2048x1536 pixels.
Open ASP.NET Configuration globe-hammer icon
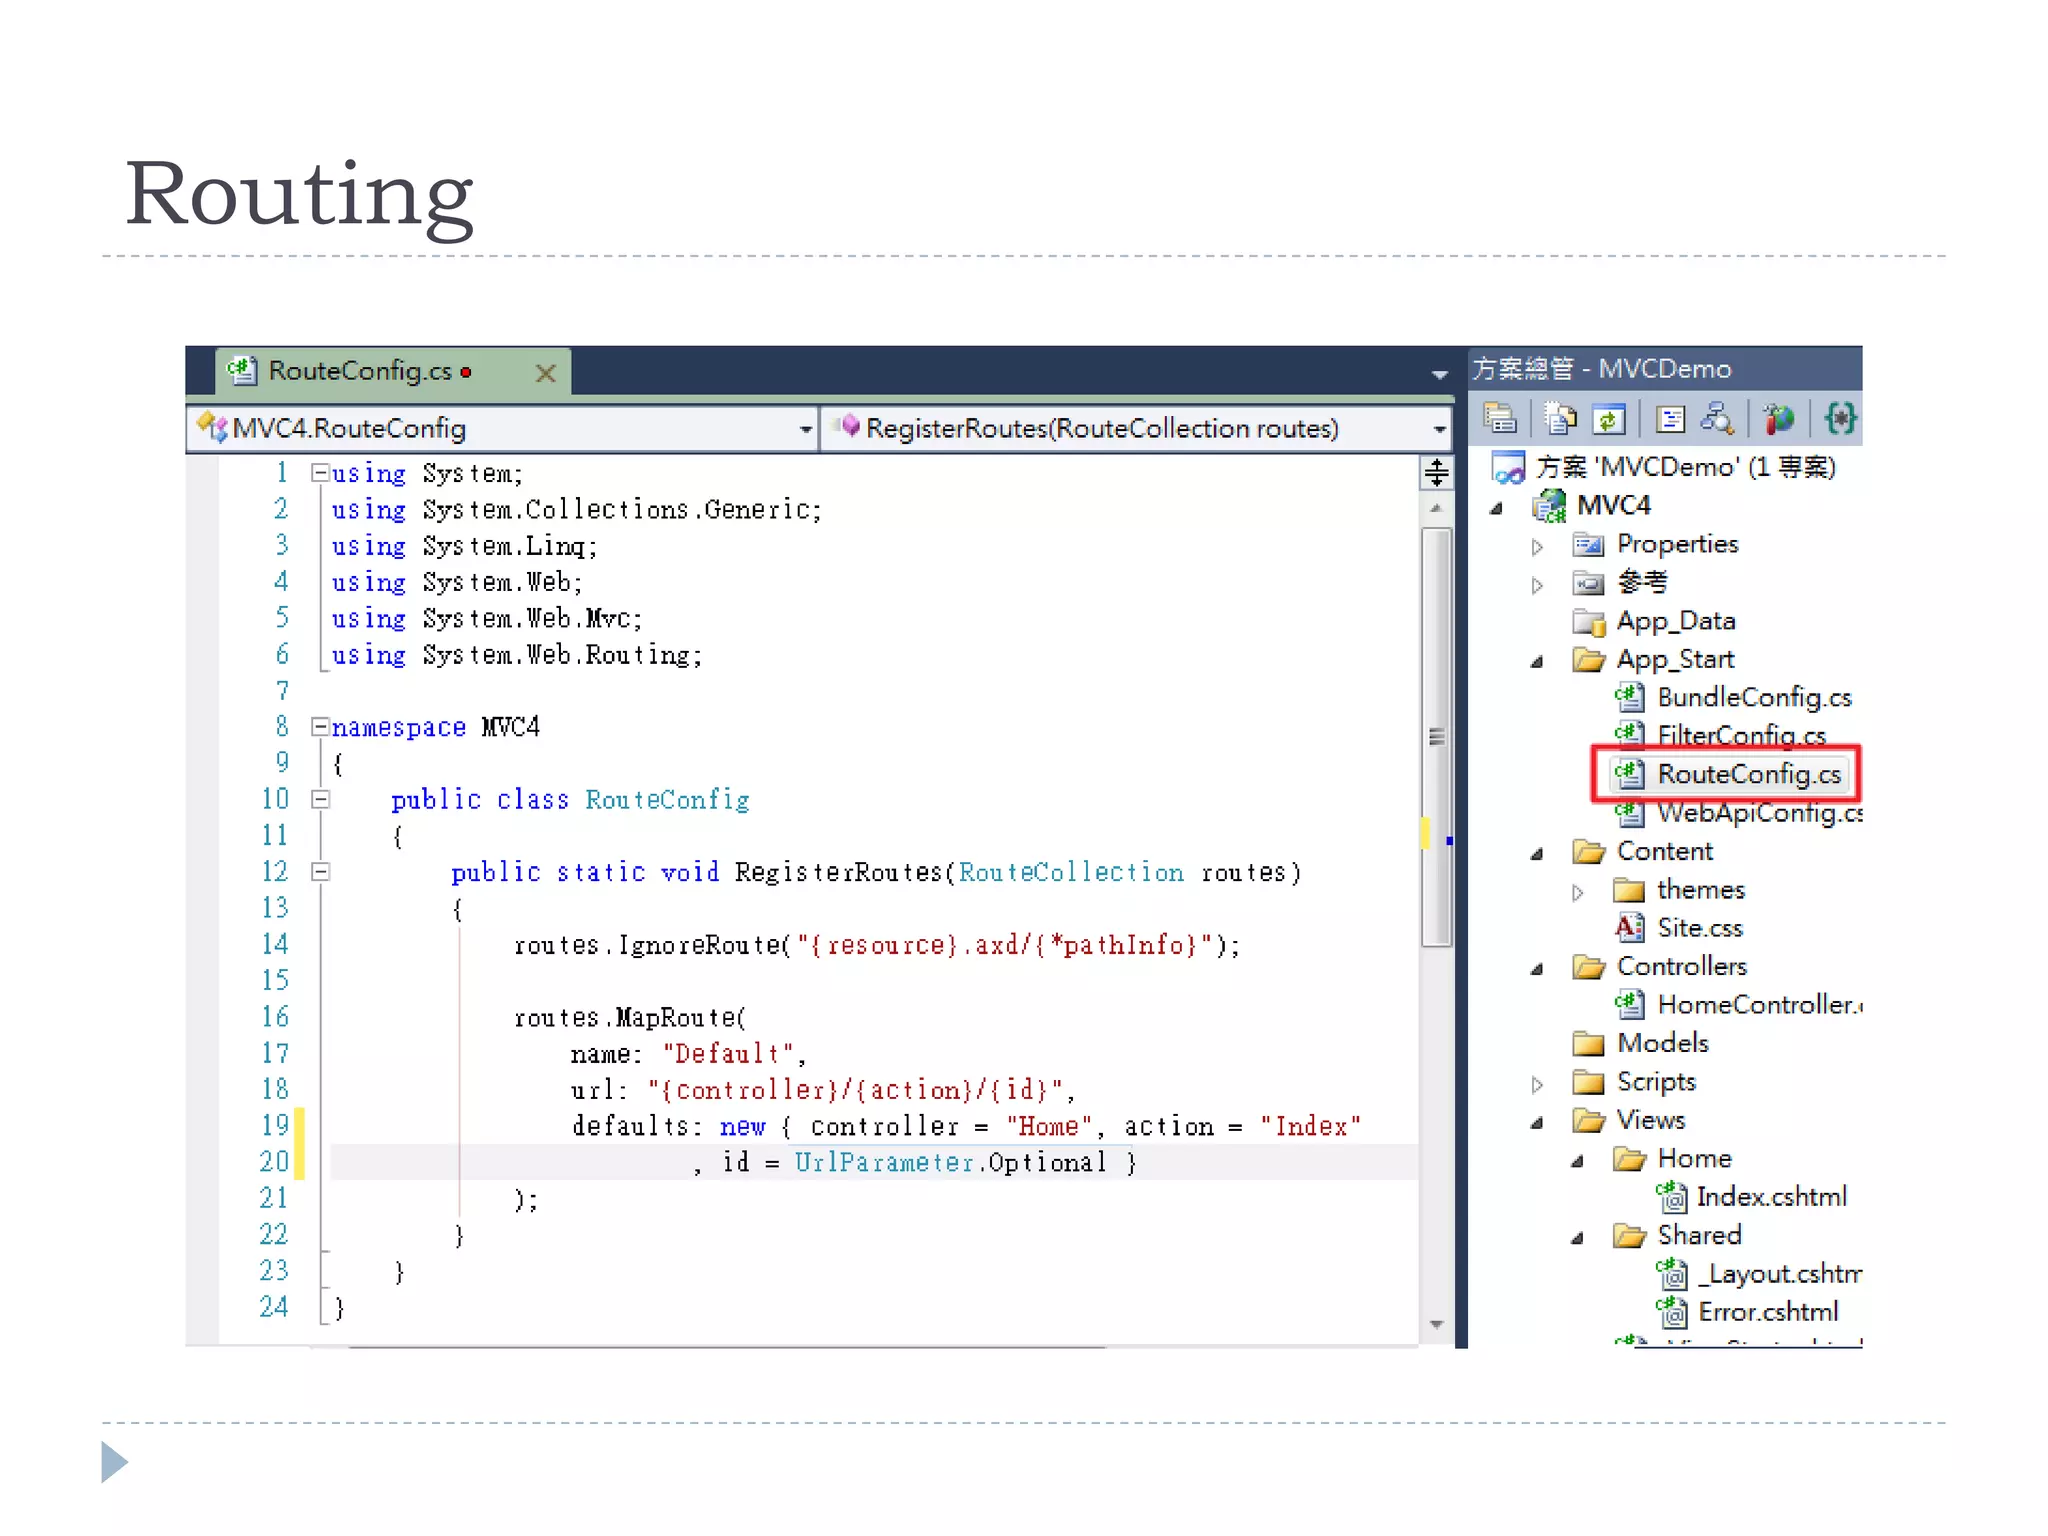click(x=1779, y=418)
